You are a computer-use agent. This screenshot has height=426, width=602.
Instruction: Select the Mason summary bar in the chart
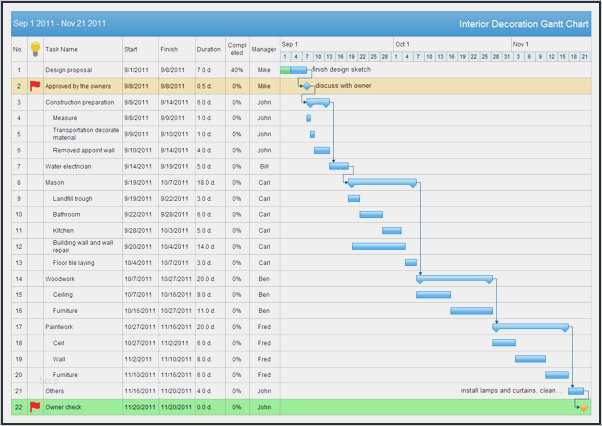tap(381, 182)
